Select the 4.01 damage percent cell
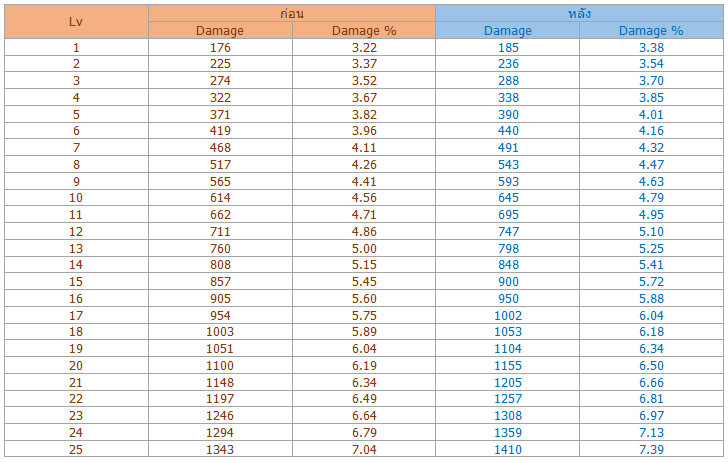The width and height of the screenshot is (728, 463). [651, 114]
